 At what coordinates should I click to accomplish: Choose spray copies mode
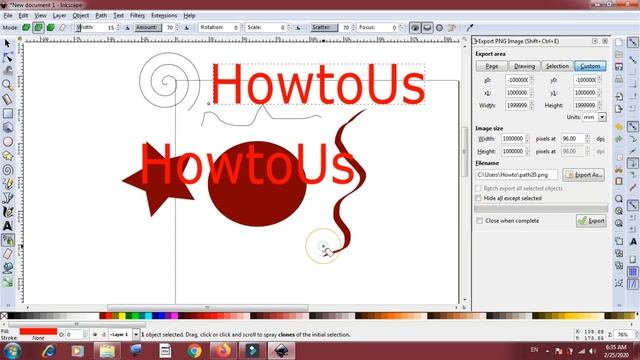[26, 27]
